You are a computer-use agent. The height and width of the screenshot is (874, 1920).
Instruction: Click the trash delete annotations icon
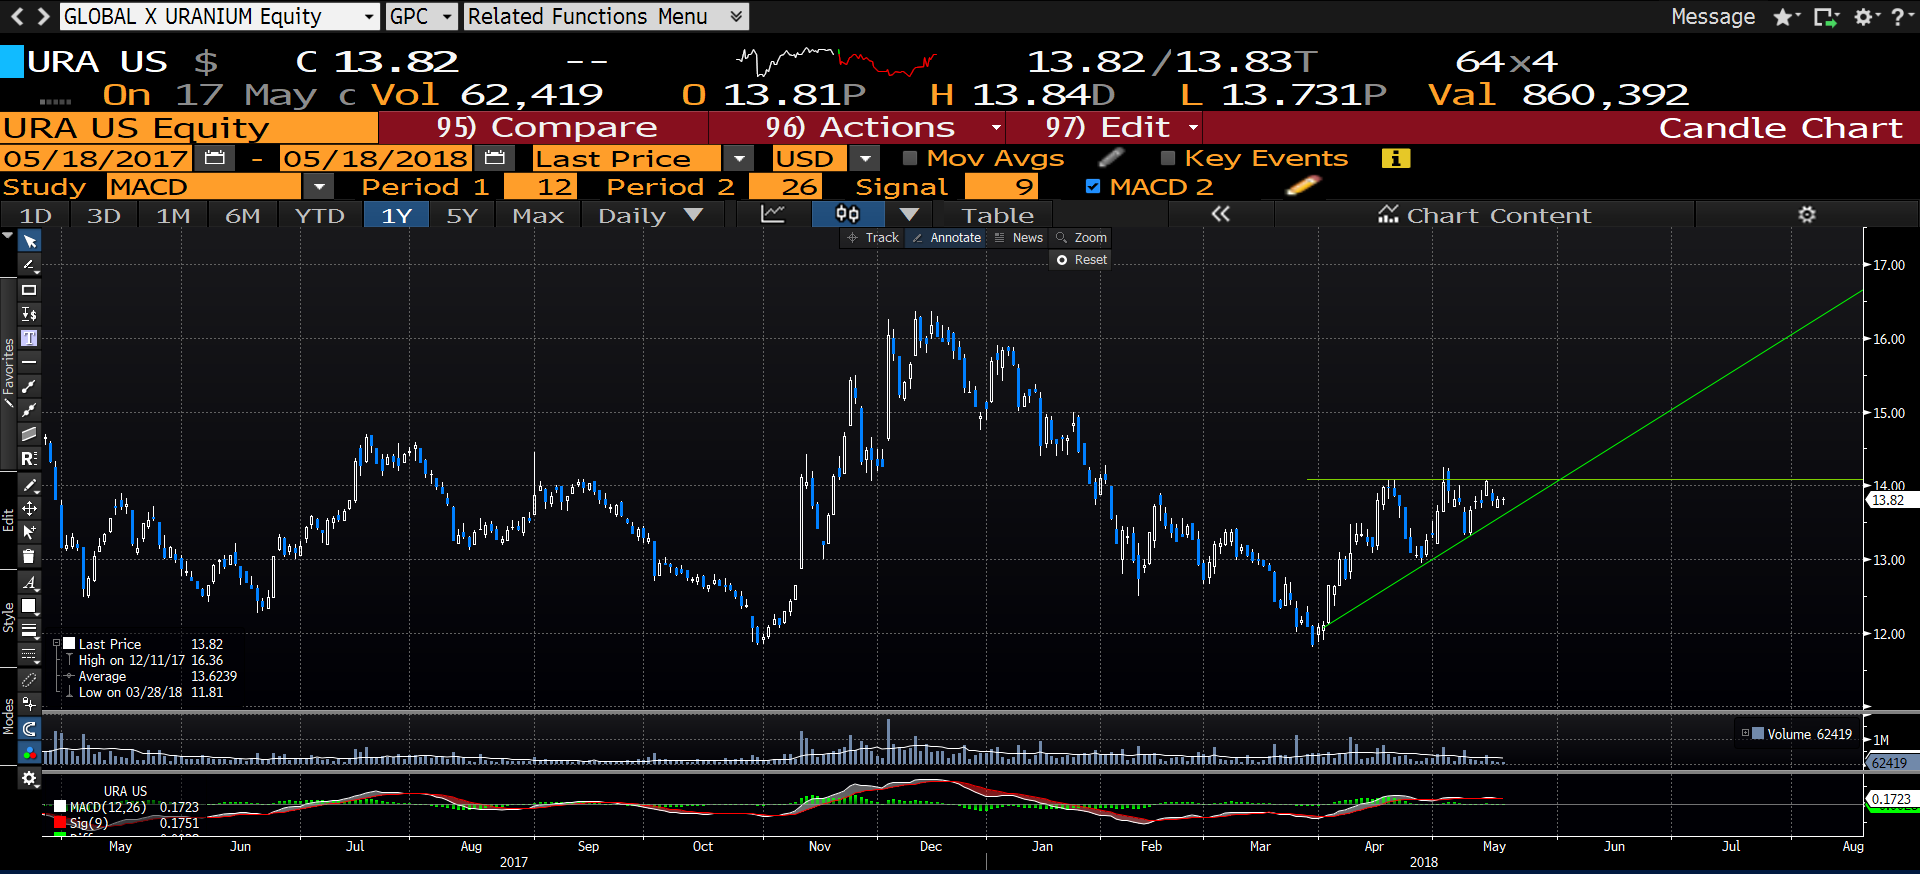[29, 556]
